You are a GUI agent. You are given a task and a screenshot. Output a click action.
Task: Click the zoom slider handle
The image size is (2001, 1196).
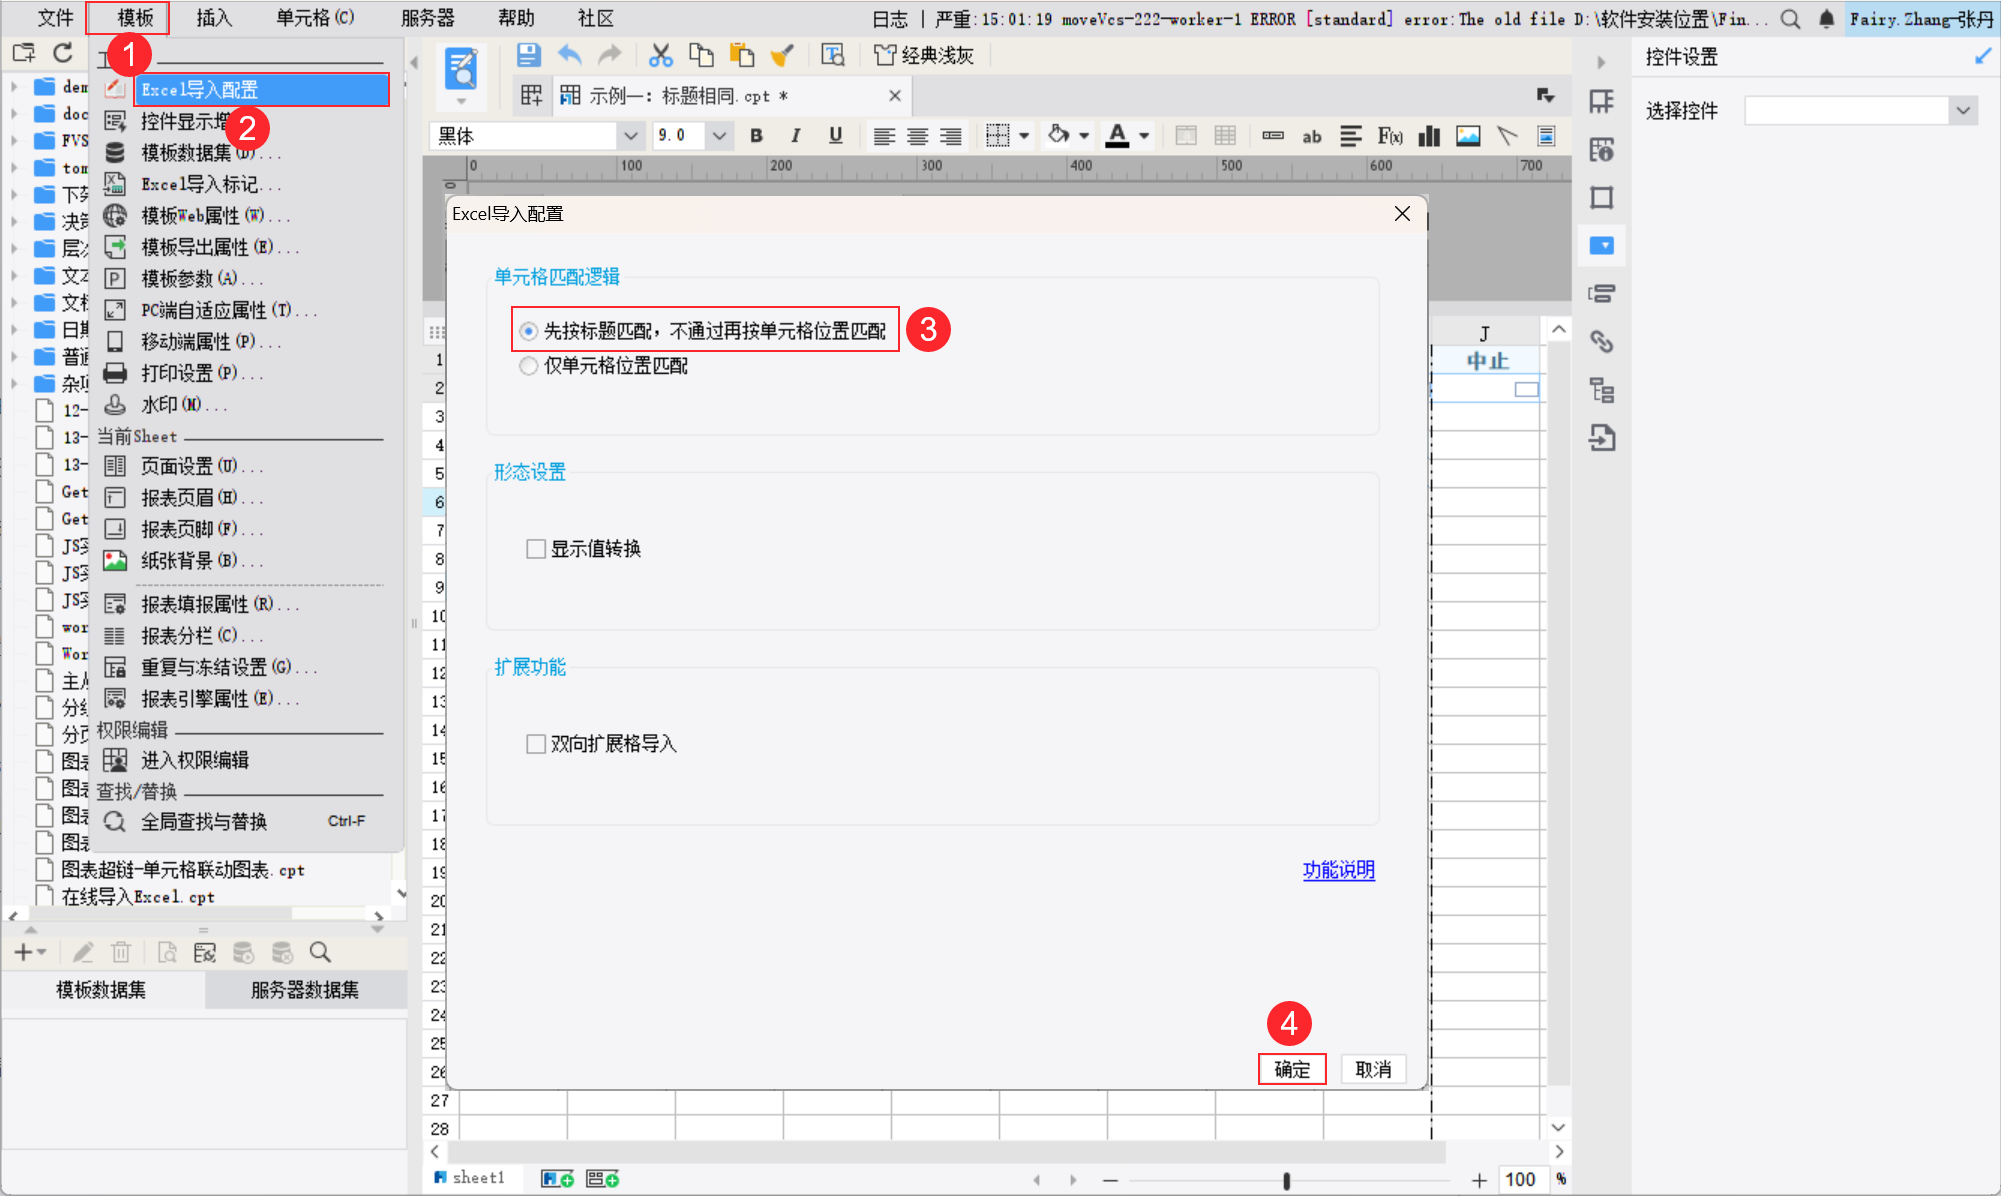[1286, 1181]
